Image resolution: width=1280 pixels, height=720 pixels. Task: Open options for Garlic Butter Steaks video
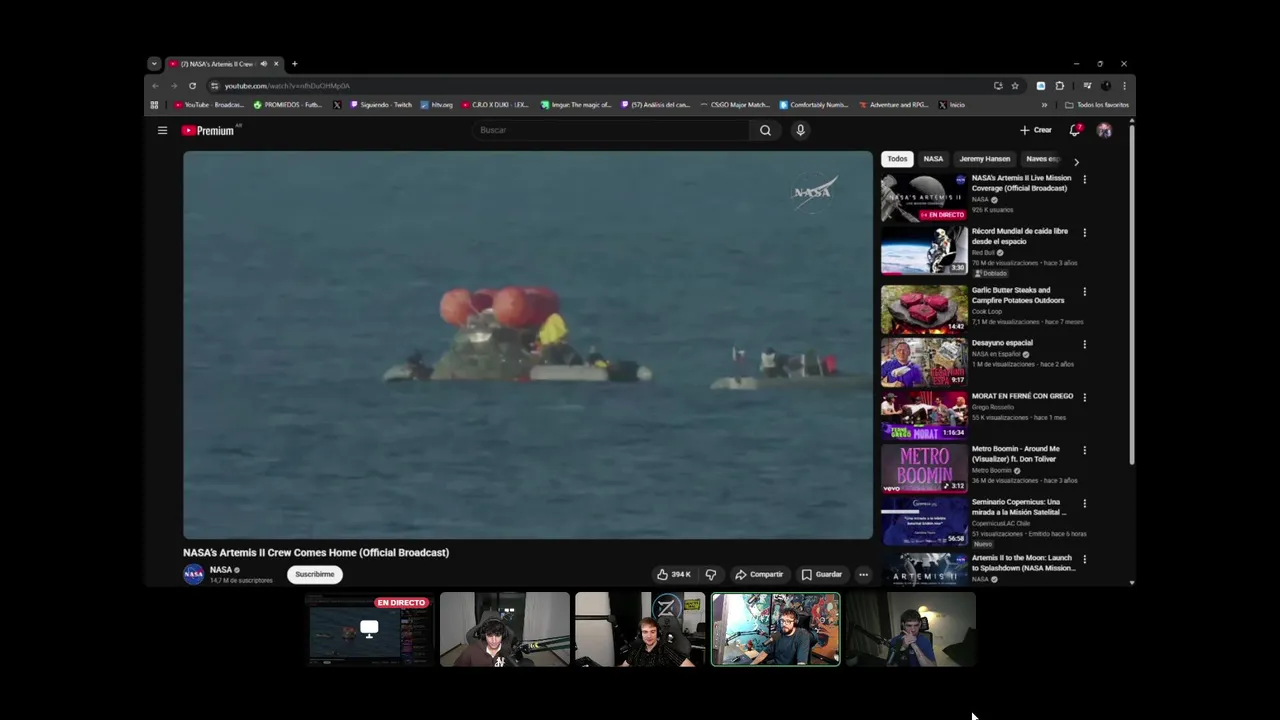[1084, 292]
